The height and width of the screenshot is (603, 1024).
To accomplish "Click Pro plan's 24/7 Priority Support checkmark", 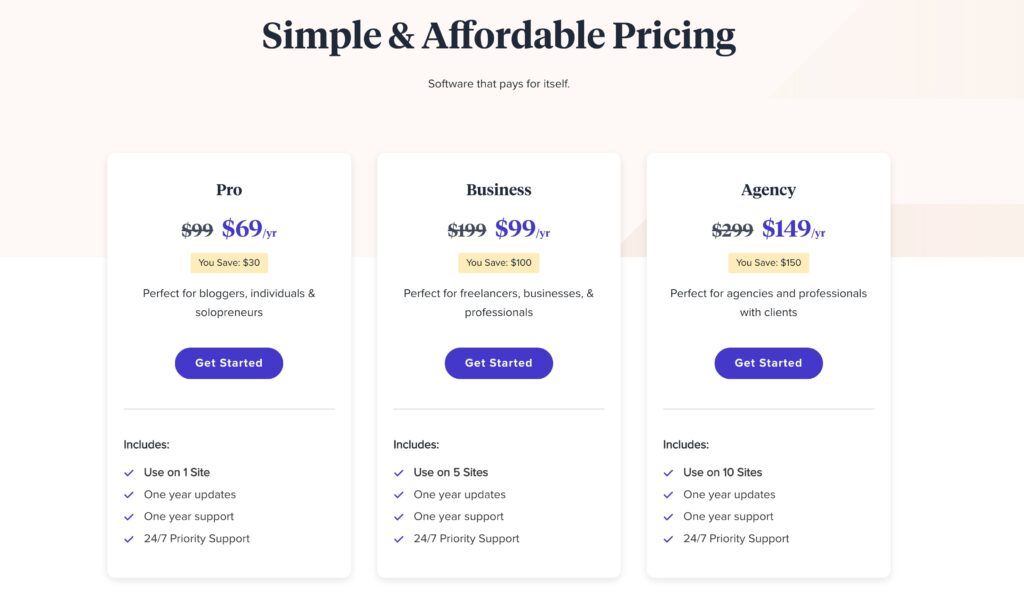I will click(129, 539).
